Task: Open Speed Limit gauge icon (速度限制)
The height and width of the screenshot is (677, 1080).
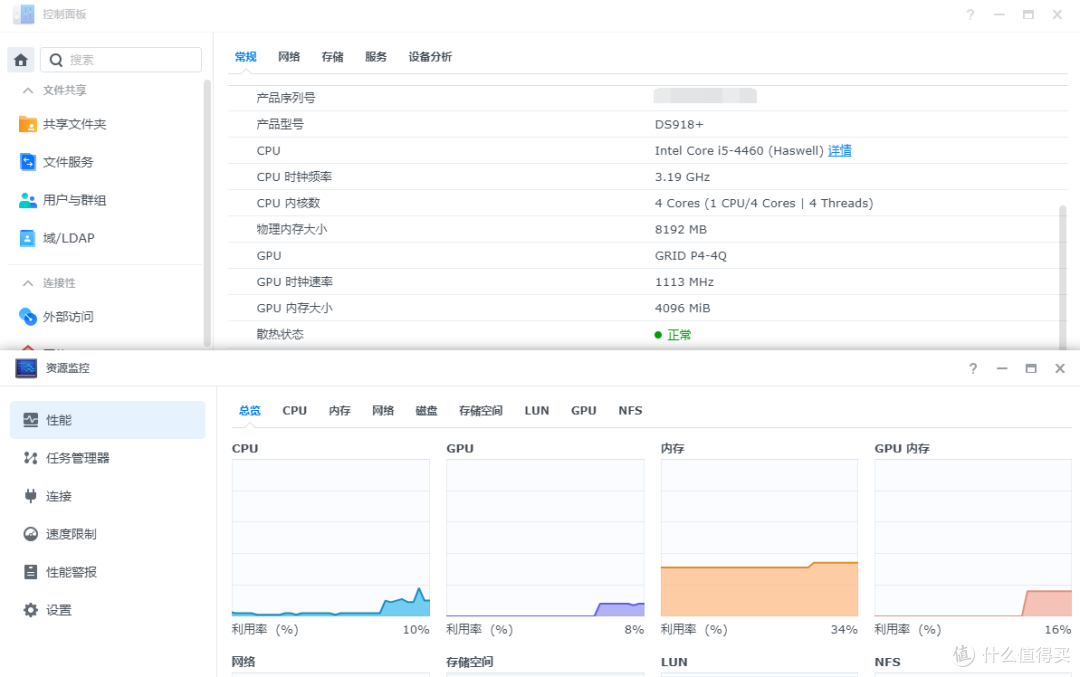Action: pyautogui.click(x=30, y=534)
